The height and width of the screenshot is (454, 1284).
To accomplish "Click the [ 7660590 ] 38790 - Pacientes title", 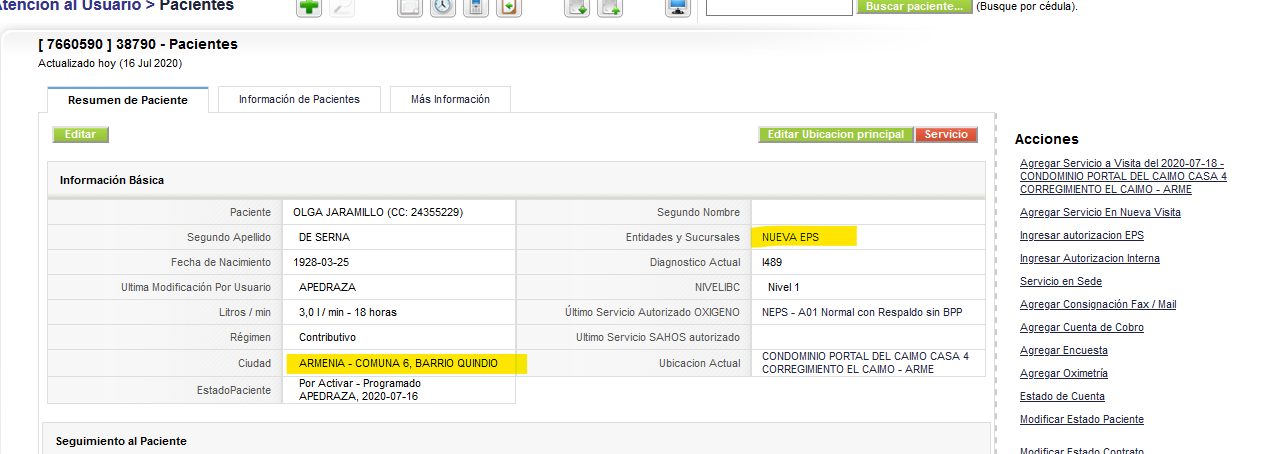I will [x=138, y=44].
